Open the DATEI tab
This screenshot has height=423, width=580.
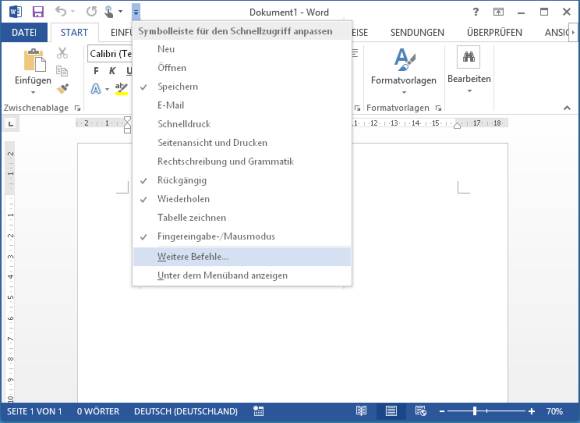tap(24, 33)
